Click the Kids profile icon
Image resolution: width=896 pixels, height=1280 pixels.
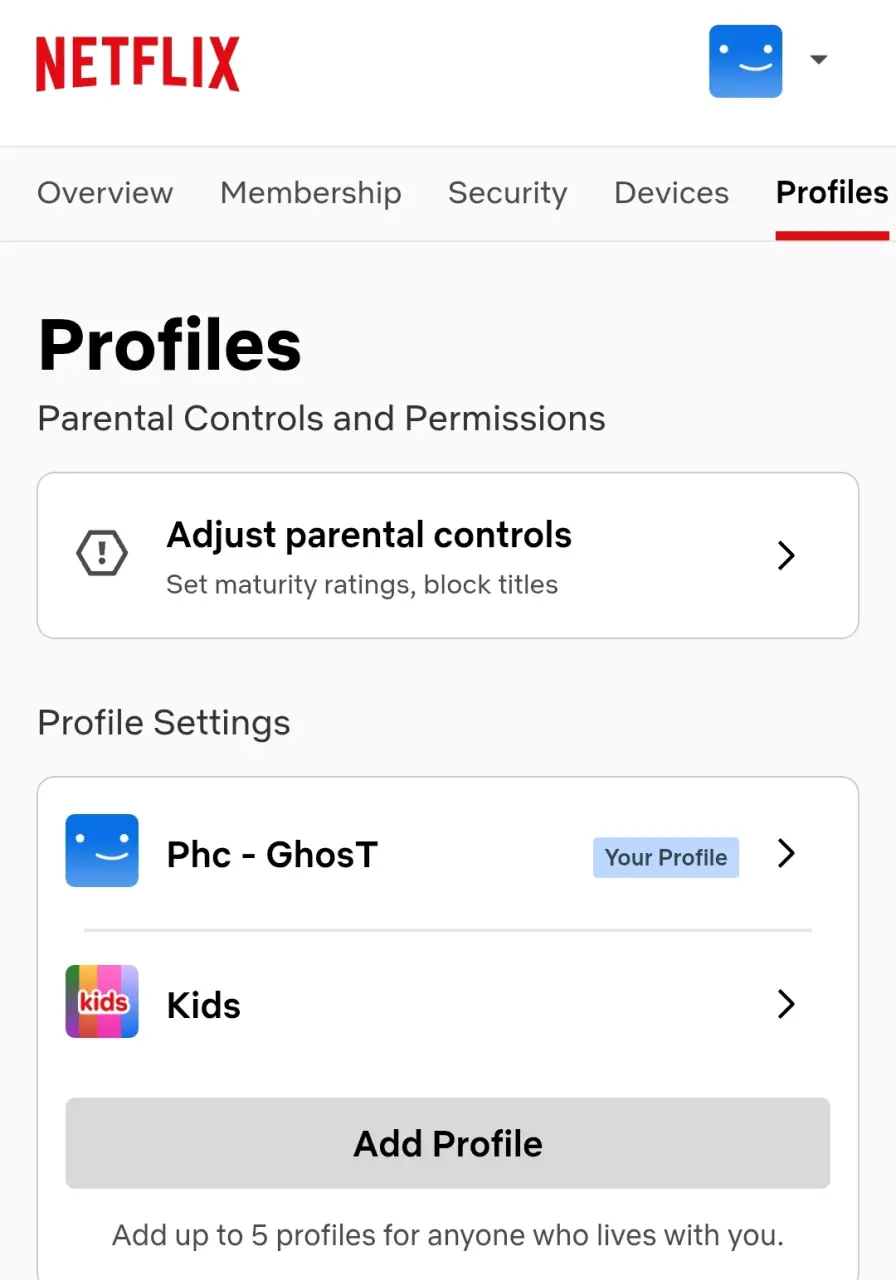click(102, 1001)
